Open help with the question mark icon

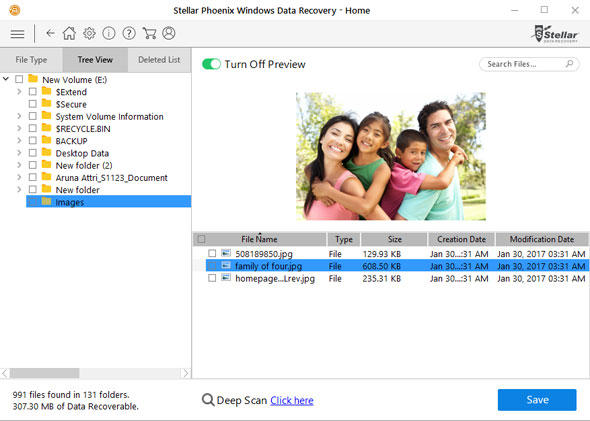[129, 33]
